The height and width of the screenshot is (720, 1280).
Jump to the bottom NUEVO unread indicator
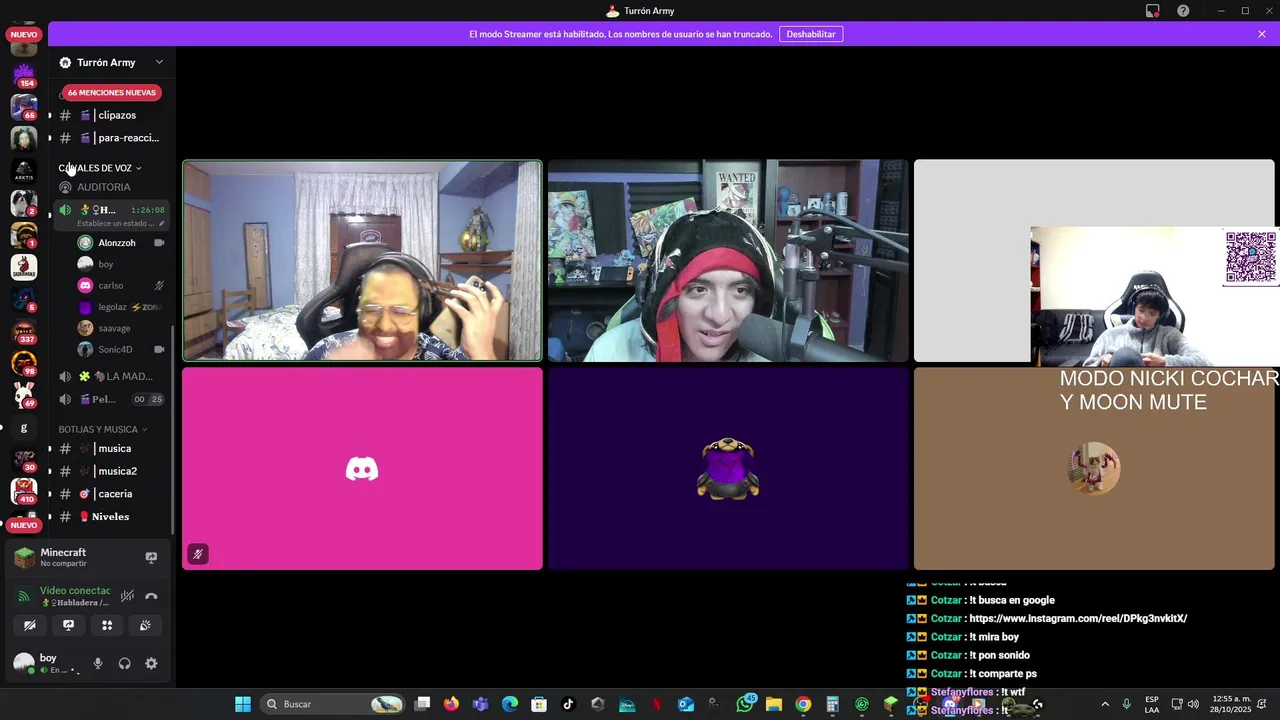(24, 525)
